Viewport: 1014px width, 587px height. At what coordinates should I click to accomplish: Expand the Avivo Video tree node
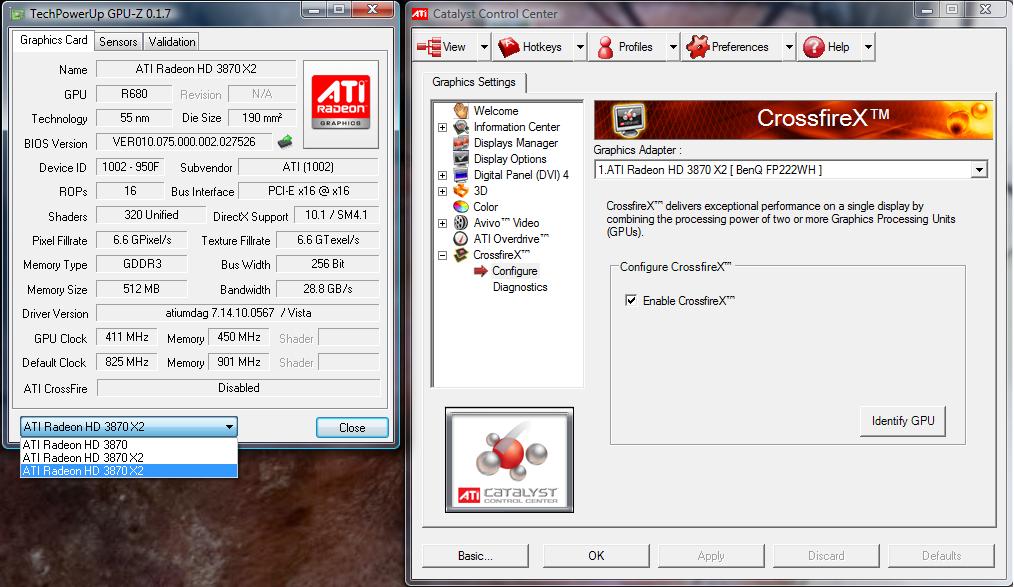(x=442, y=223)
